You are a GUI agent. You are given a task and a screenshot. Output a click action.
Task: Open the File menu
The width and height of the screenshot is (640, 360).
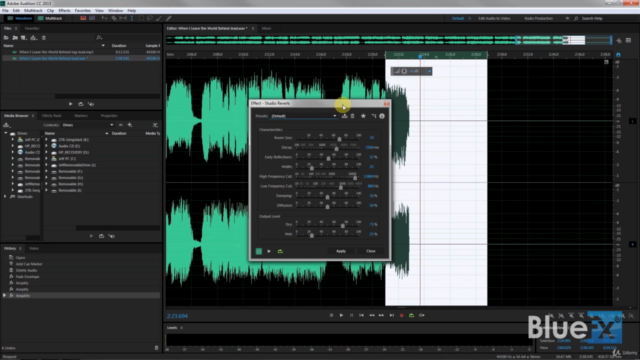[x=5, y=11]
